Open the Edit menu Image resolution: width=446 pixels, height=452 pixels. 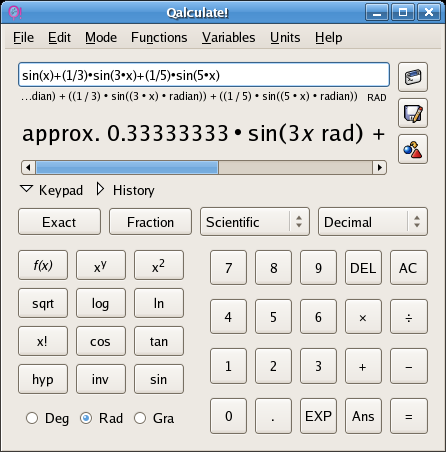point(59,38)
